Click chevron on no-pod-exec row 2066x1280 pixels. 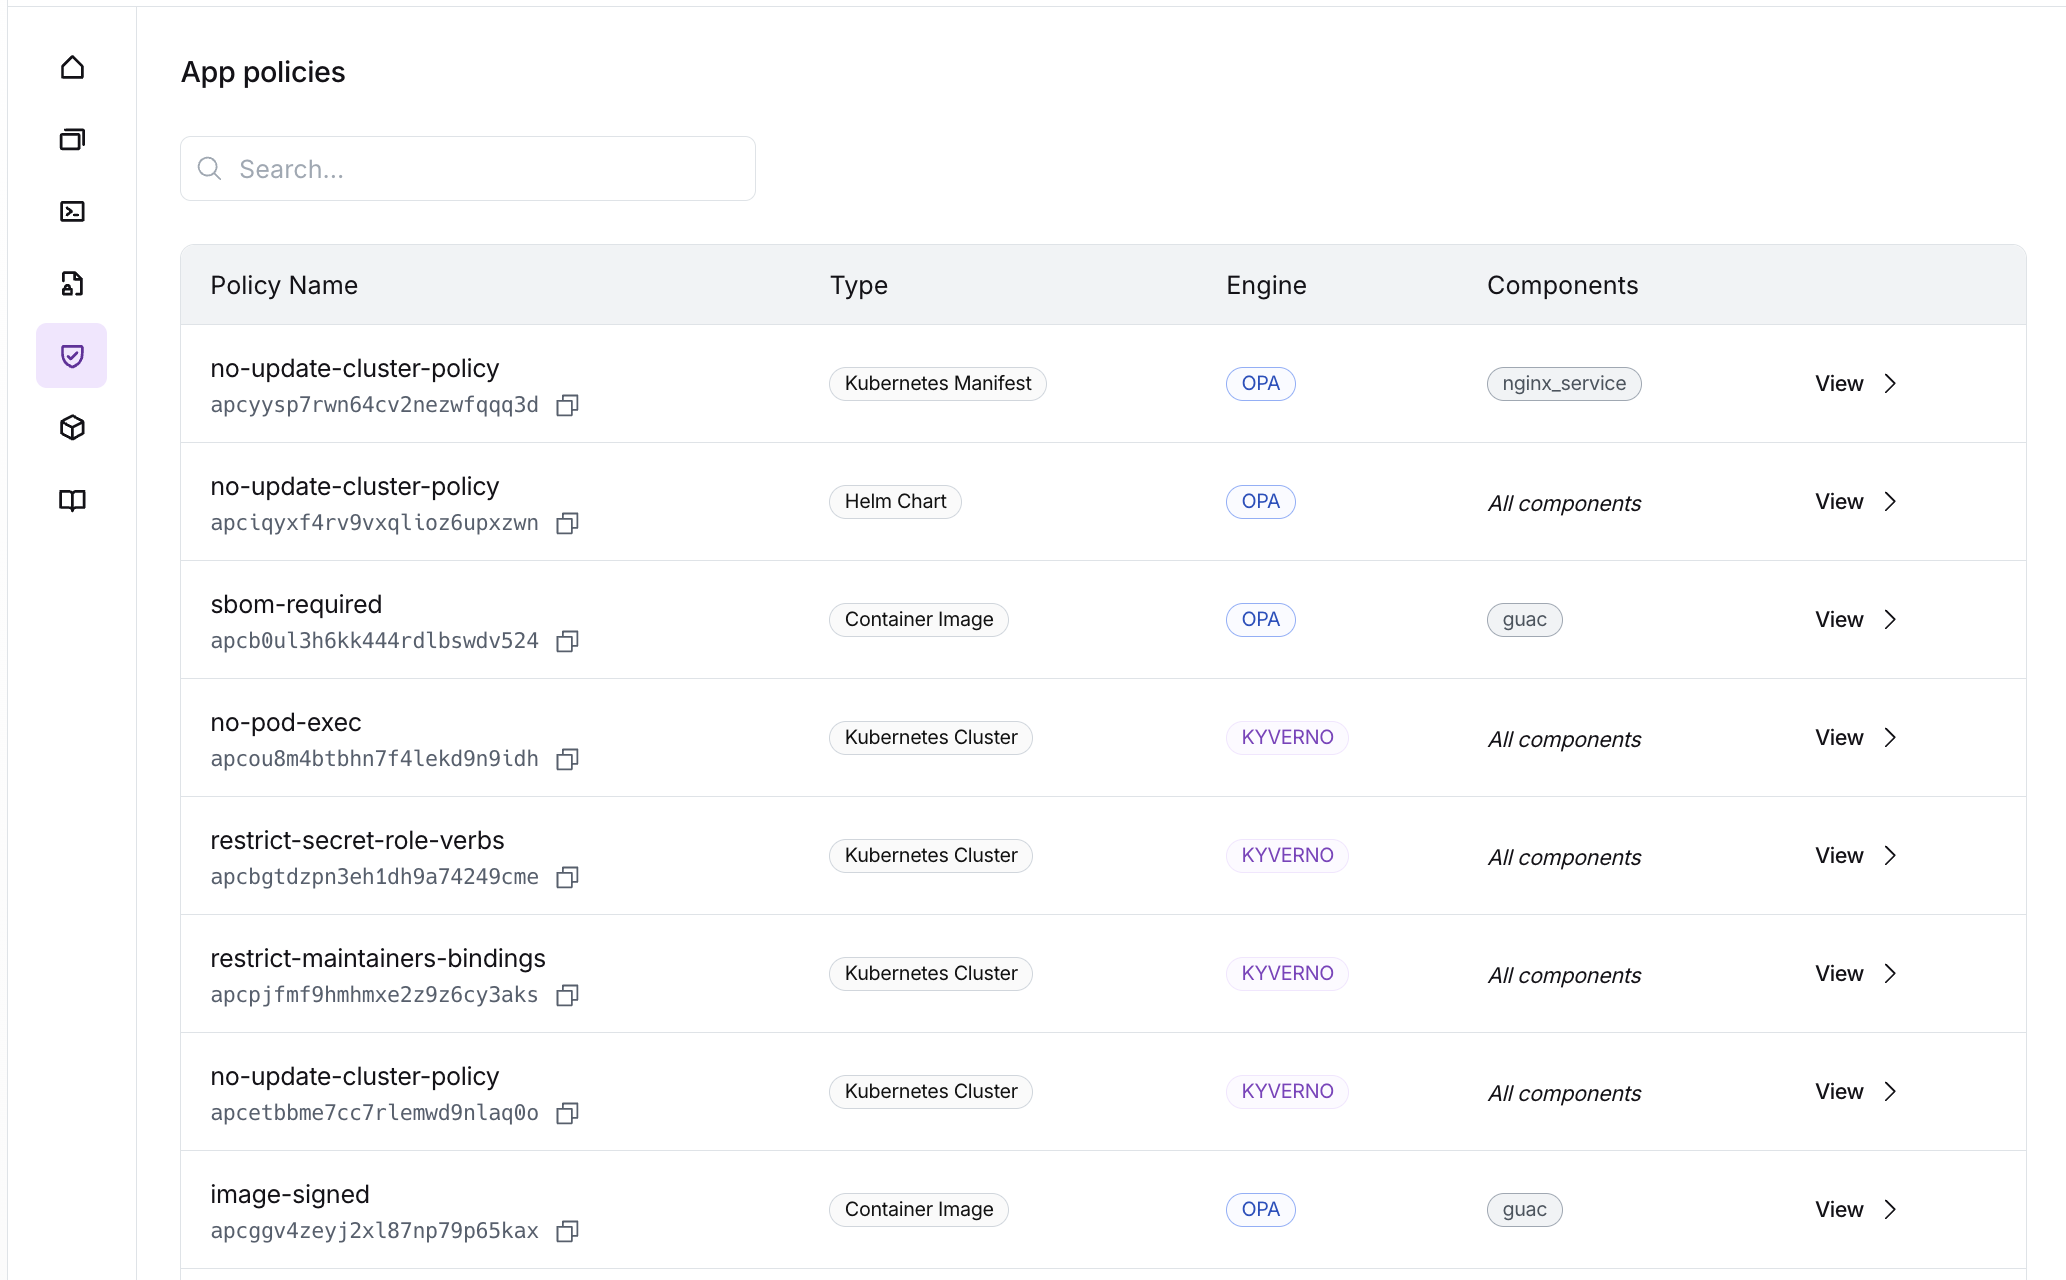1890,738
